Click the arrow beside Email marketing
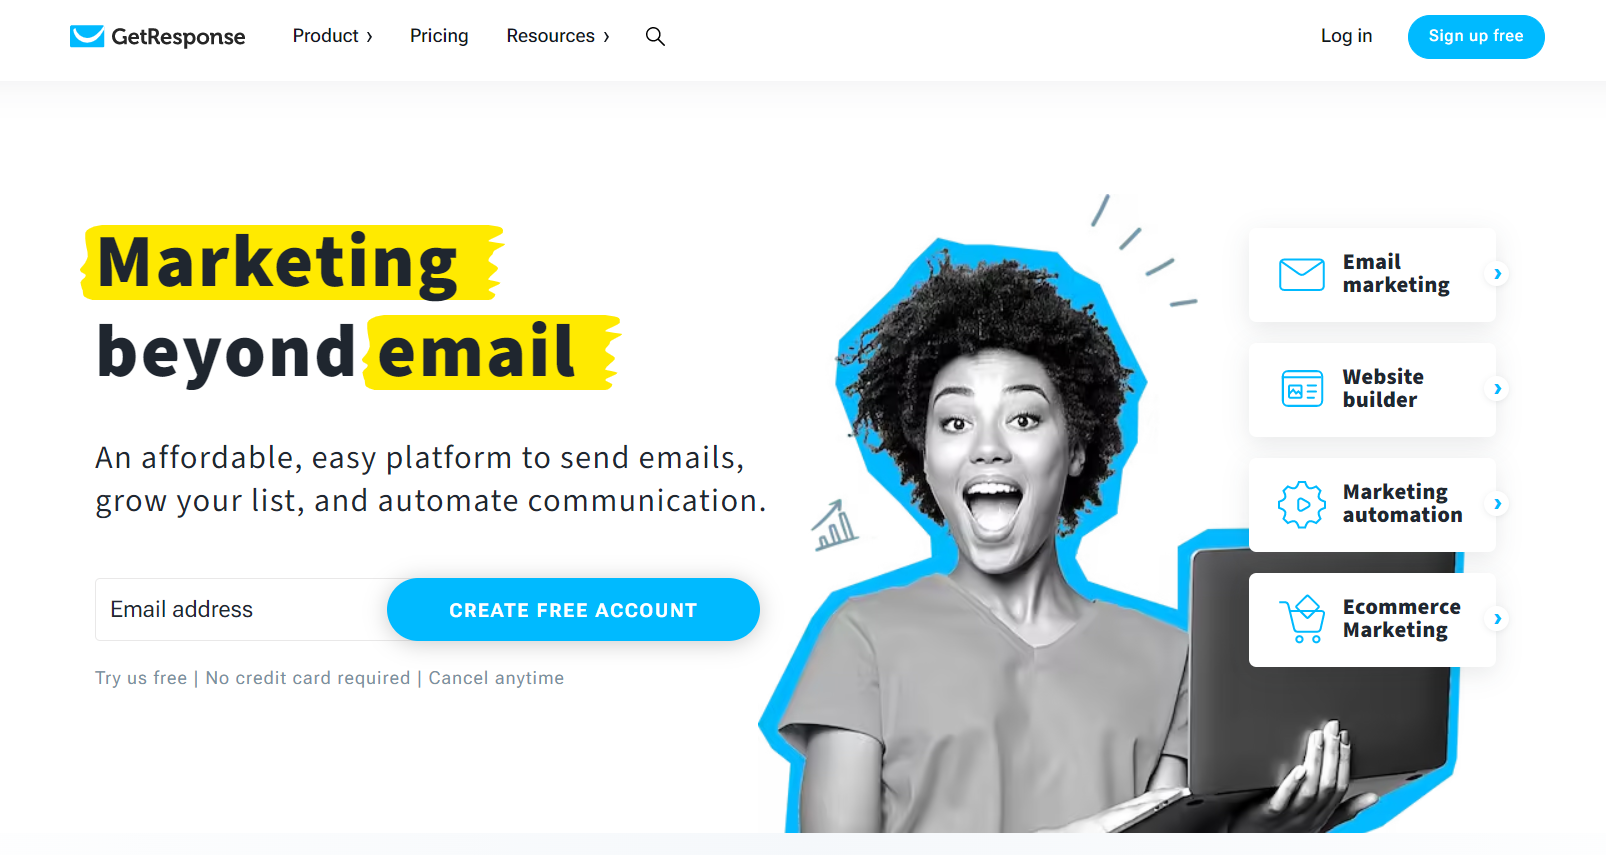Screen dimensions: 1606x855 pyautogui.click(x=1497, y=274)
